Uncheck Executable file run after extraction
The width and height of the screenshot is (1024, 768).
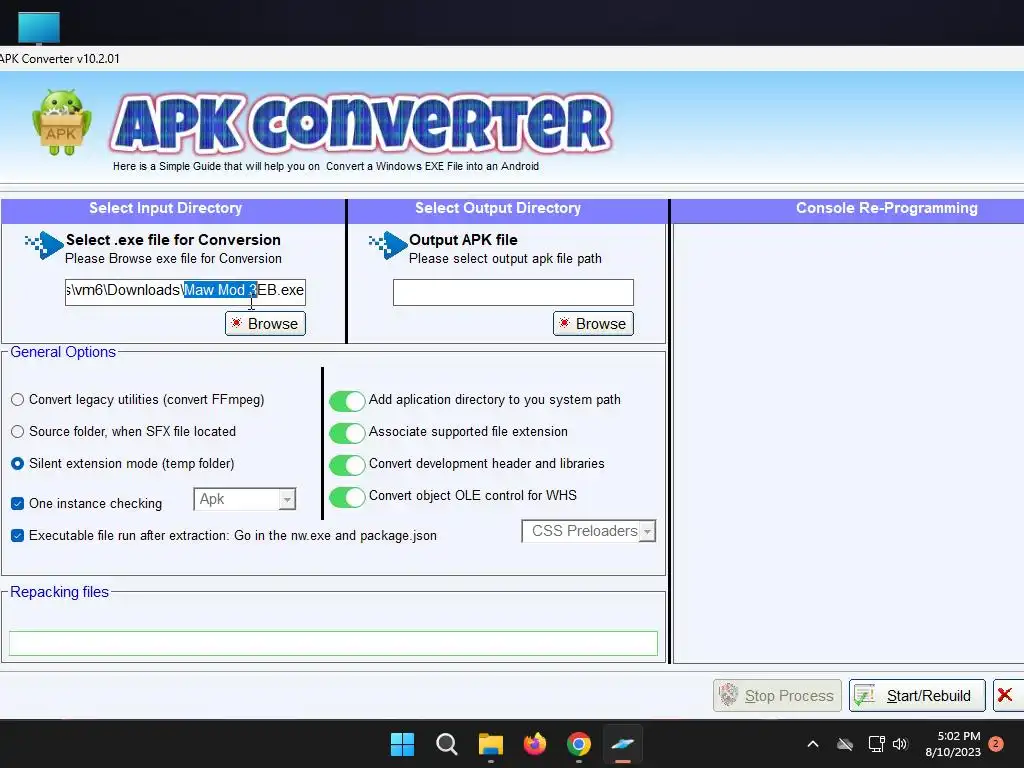click(18, 536)
